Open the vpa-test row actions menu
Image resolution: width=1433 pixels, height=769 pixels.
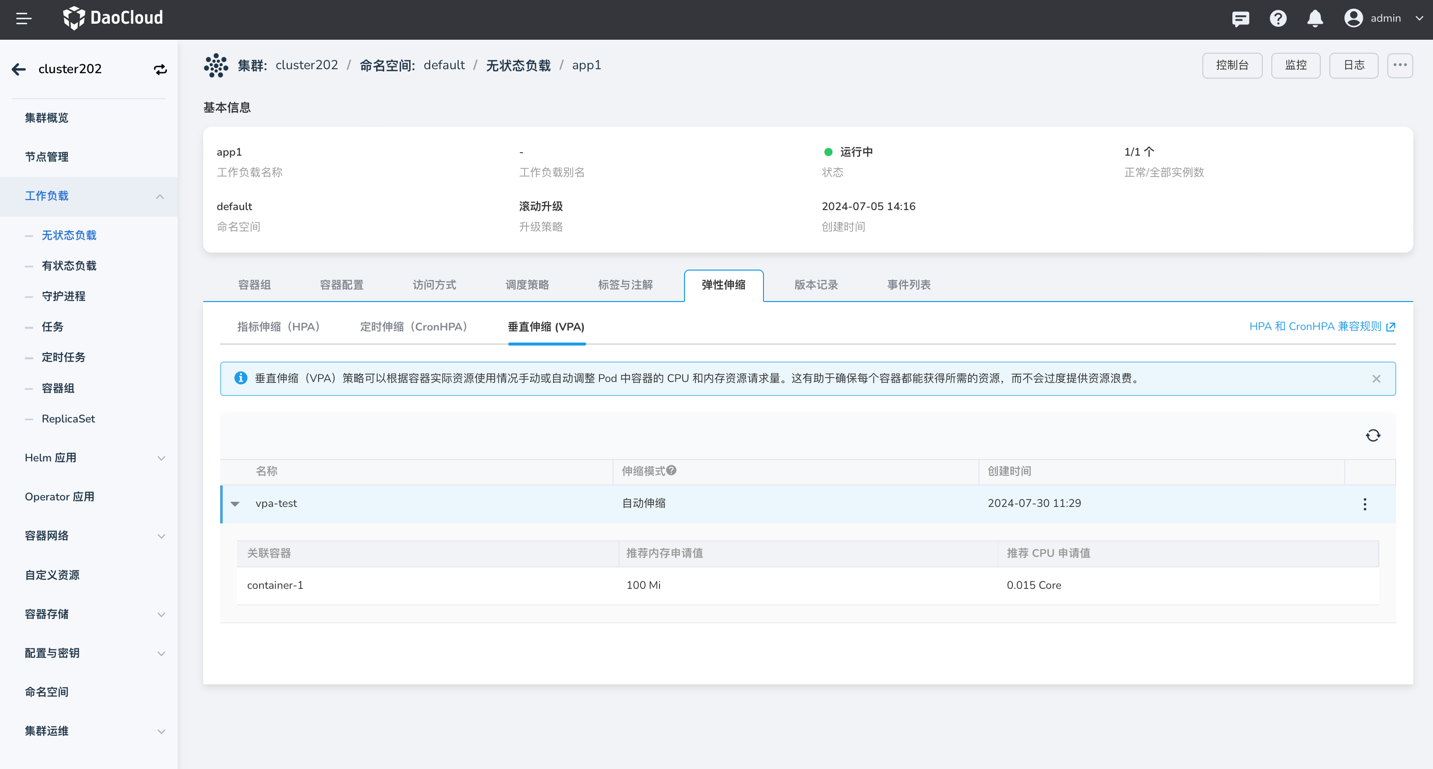[1364, 505]
